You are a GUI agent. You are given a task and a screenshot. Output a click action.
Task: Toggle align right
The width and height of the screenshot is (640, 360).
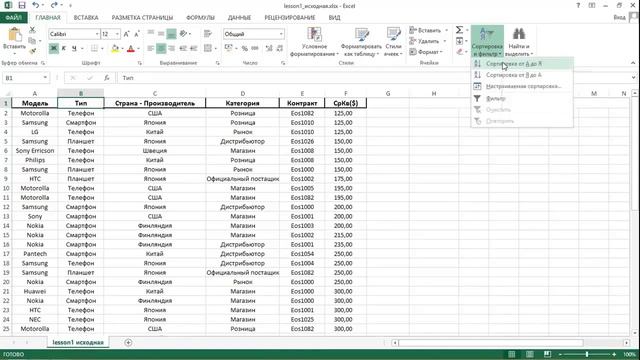click(171, 49)
